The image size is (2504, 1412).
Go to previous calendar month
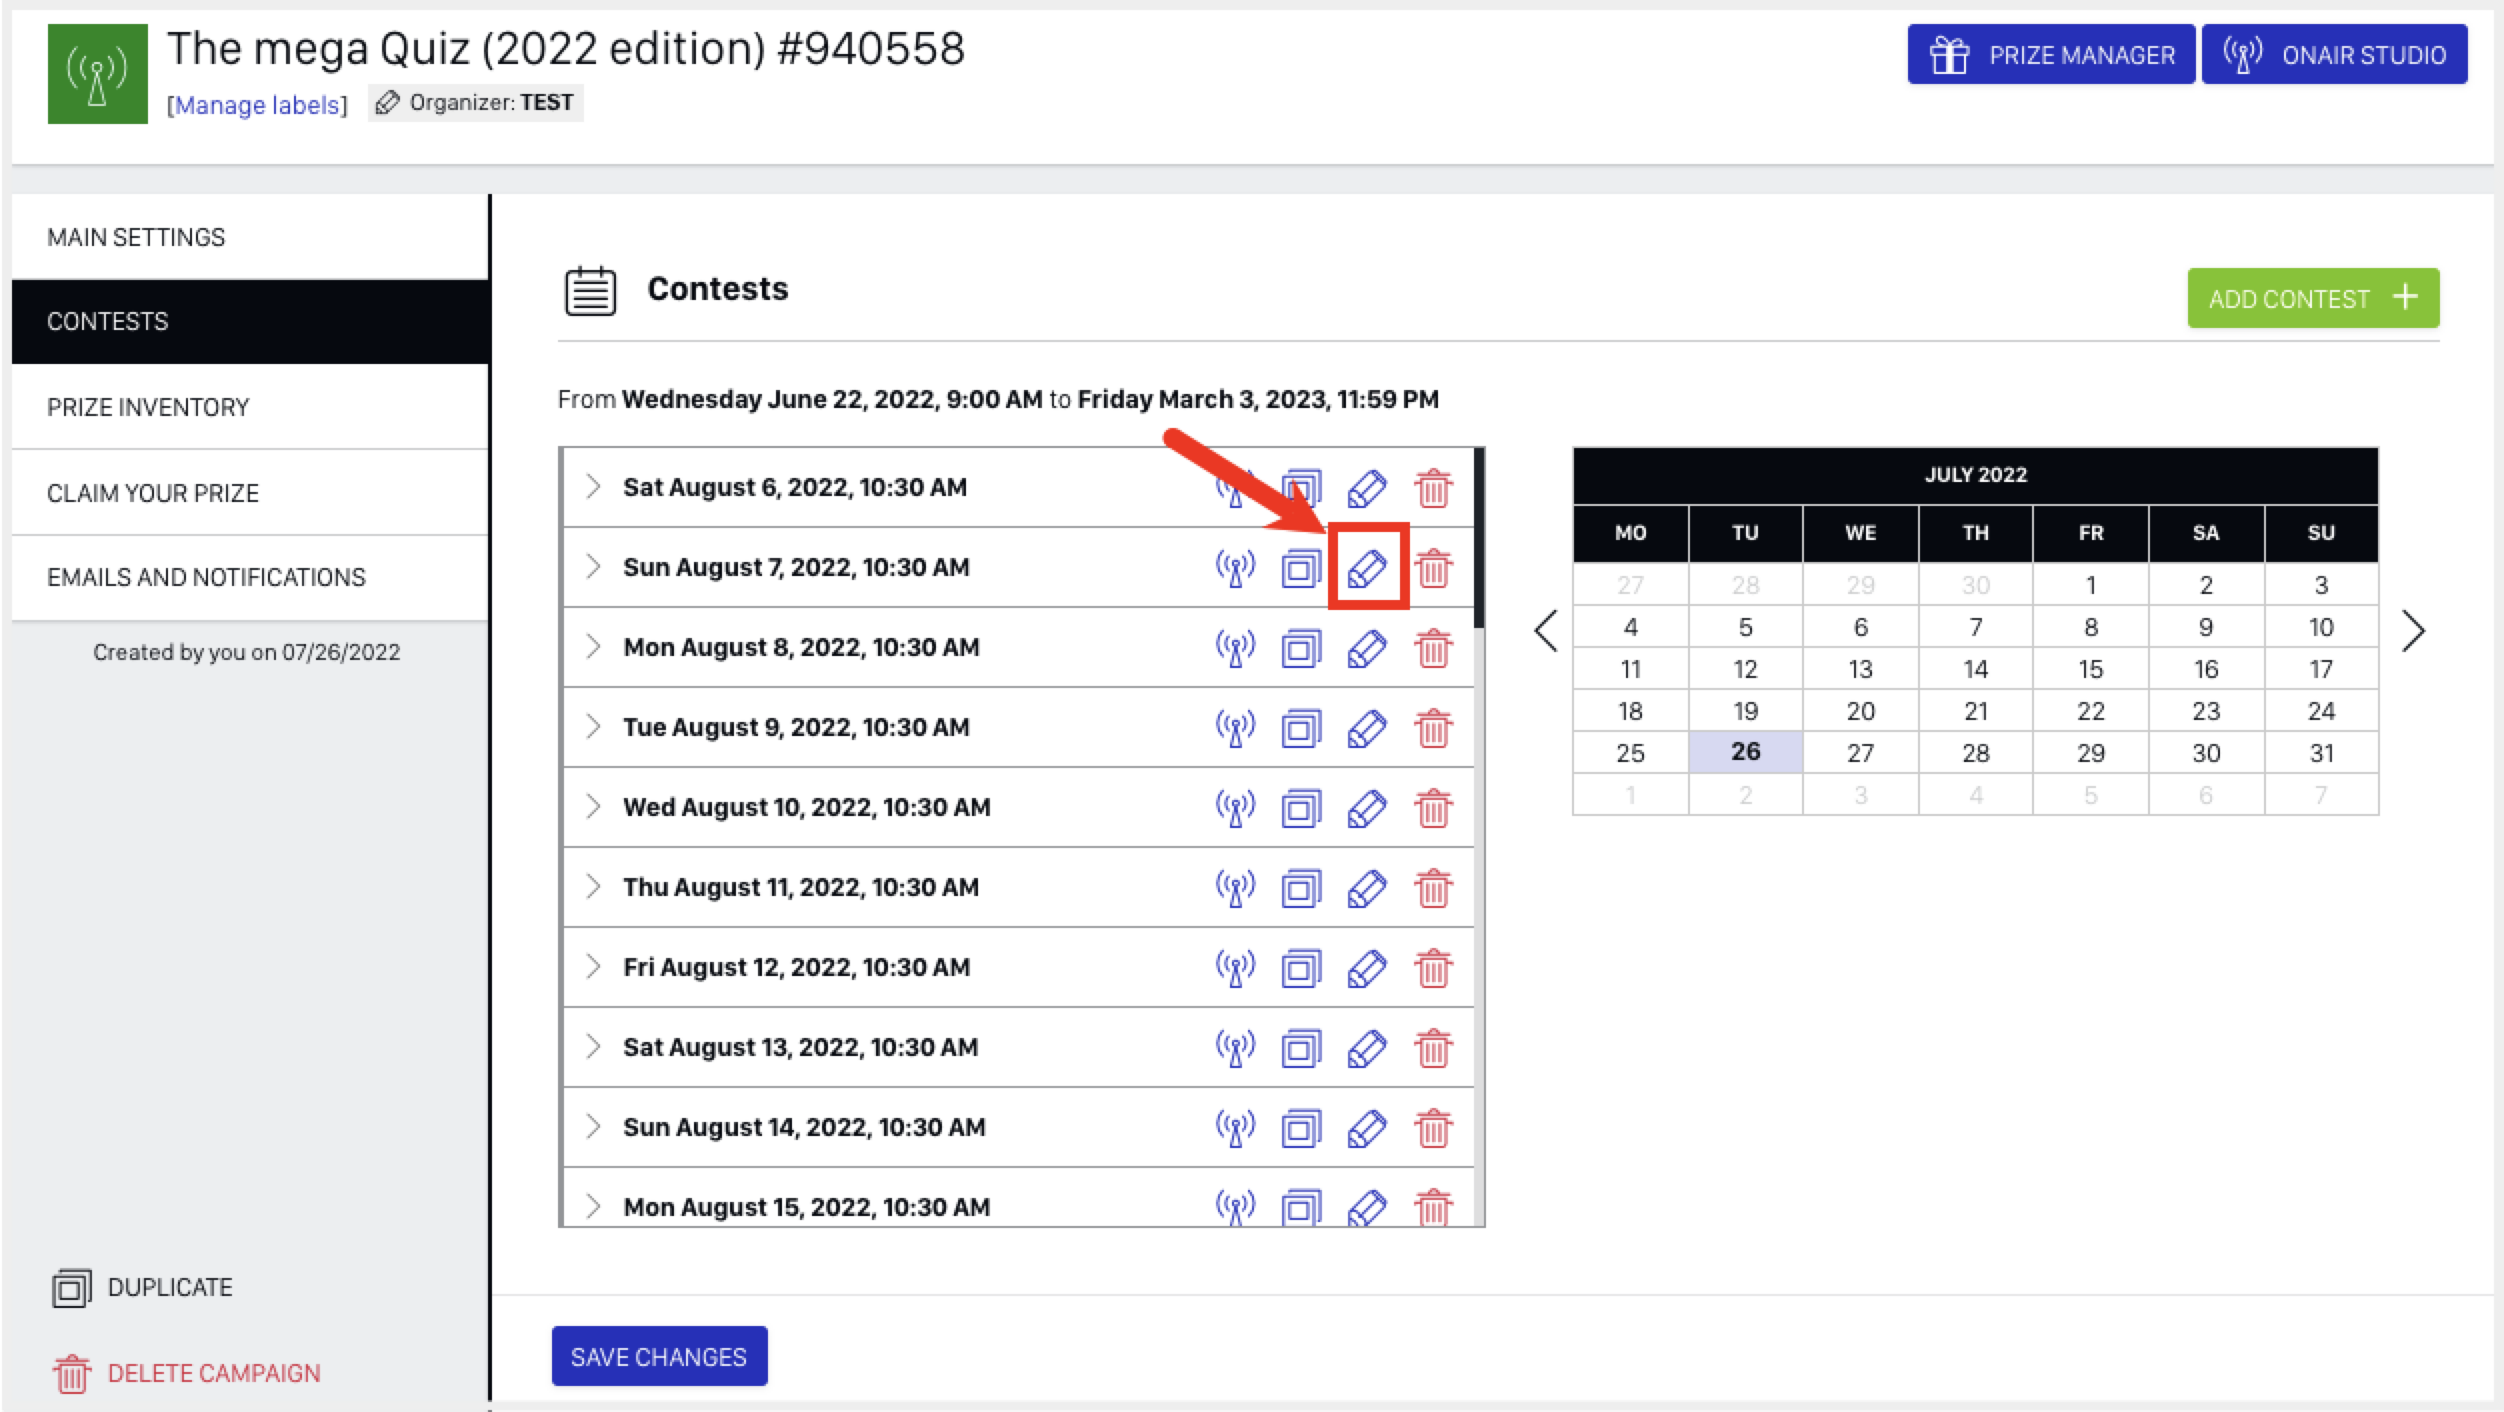(1546, 631)
